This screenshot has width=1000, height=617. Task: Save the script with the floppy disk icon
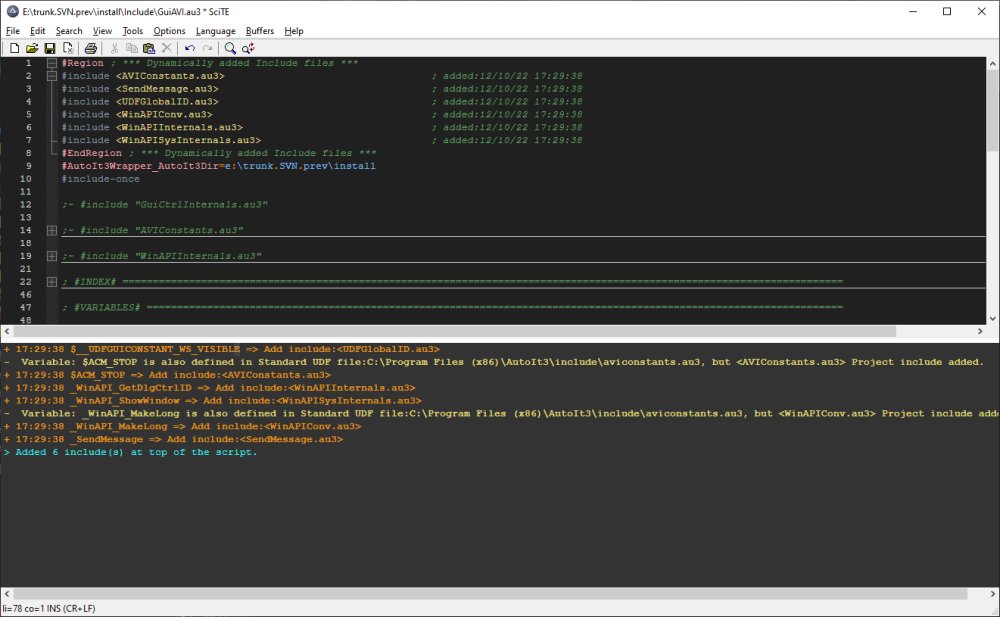tap(50, 48)
